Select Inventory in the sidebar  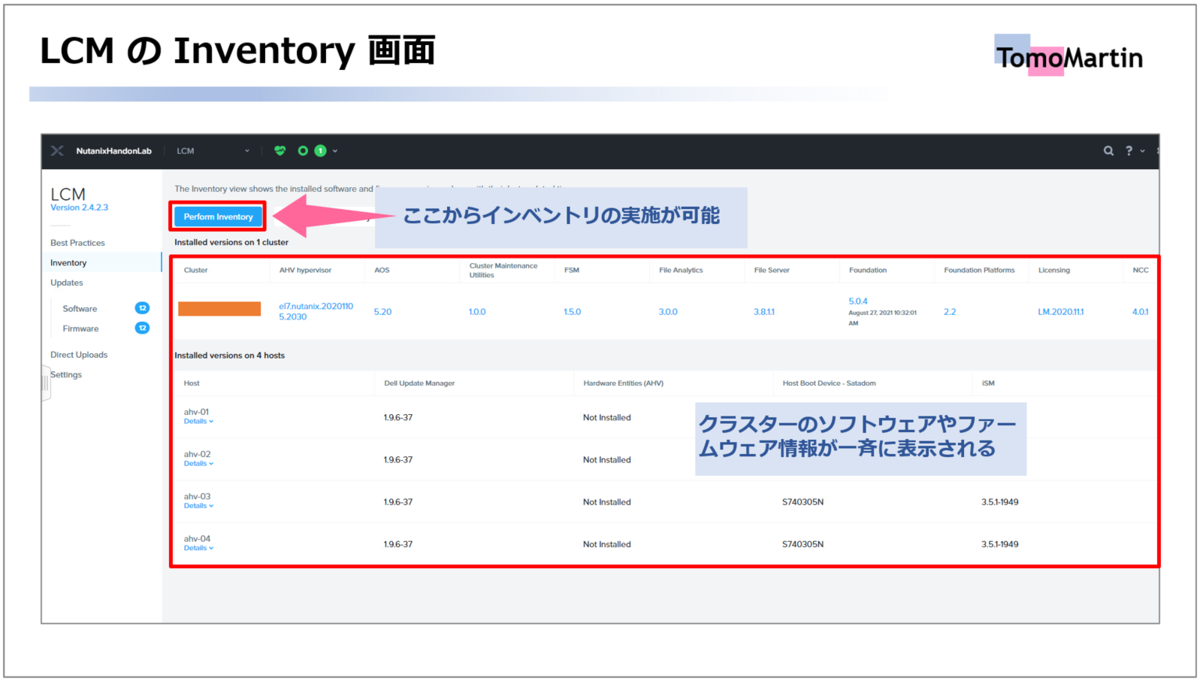[x=69, y=263]
